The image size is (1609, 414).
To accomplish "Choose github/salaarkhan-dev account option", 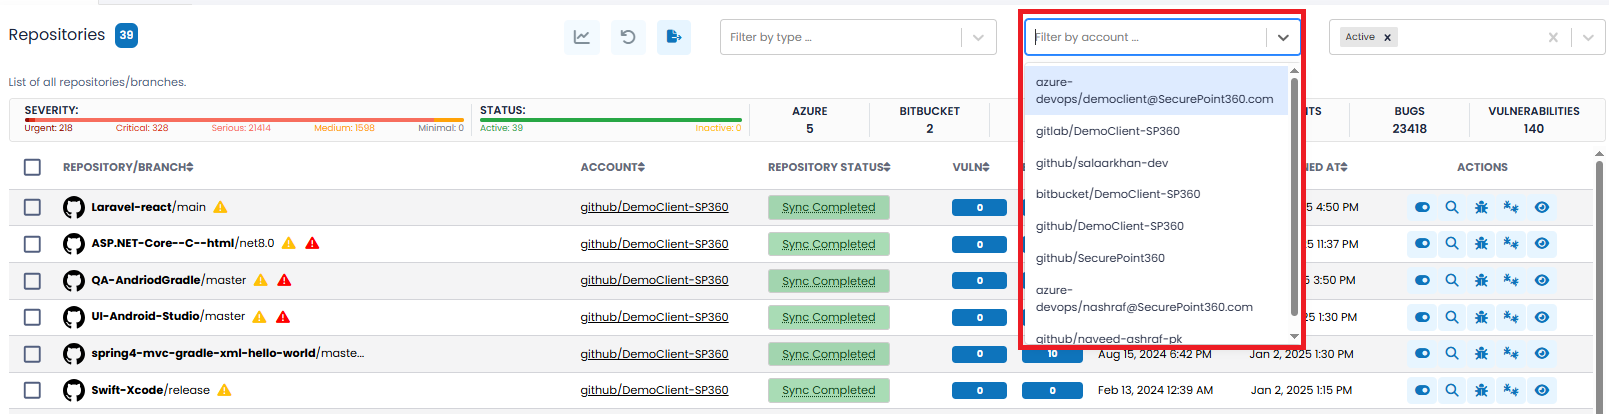I will click(1155, 163).
